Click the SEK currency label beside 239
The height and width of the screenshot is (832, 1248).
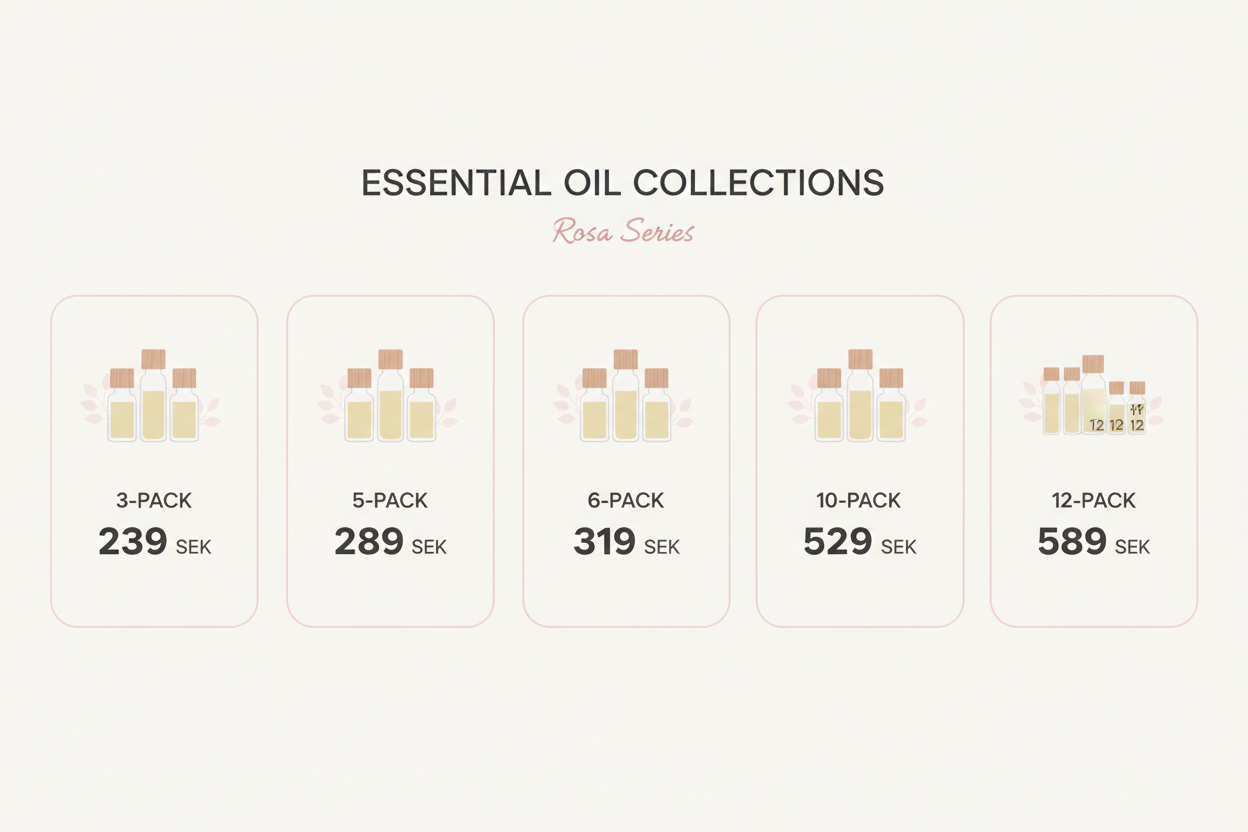(x=194, y=548)
